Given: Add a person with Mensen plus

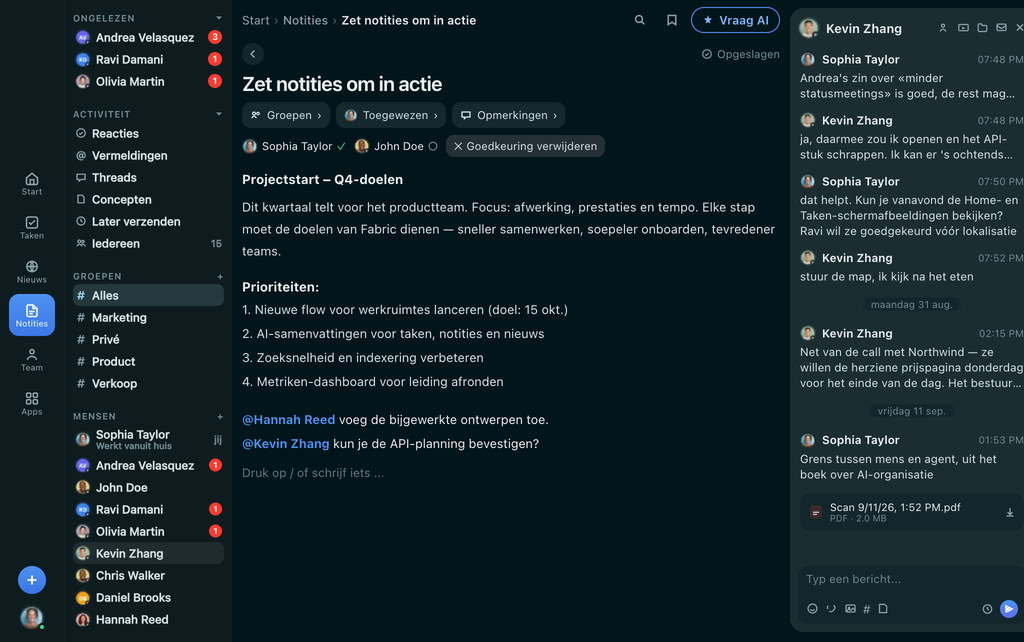Looking at the screenshot, I should pyautogui.click(x=220, y=416).
